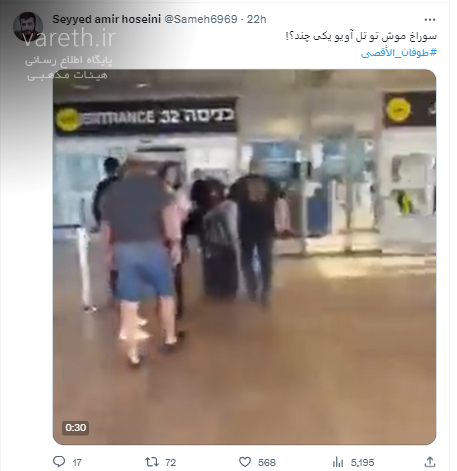This screenshot has height=471, width=457.
Task: Open view analytics bar chart icon
Action: [338, 462]
